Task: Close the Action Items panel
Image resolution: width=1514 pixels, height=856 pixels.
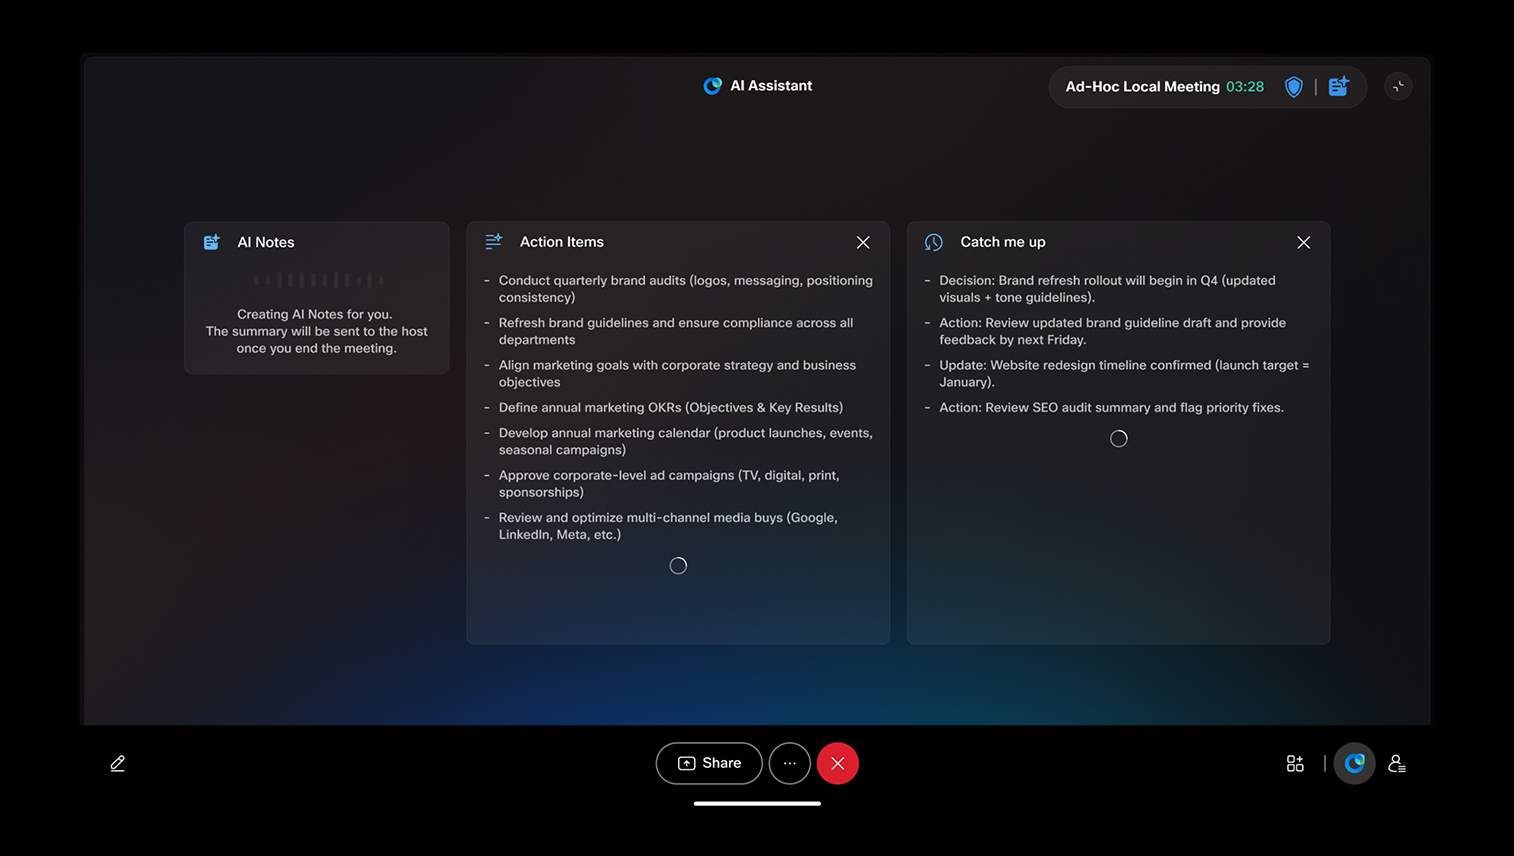Action: (x=863, y=242)
